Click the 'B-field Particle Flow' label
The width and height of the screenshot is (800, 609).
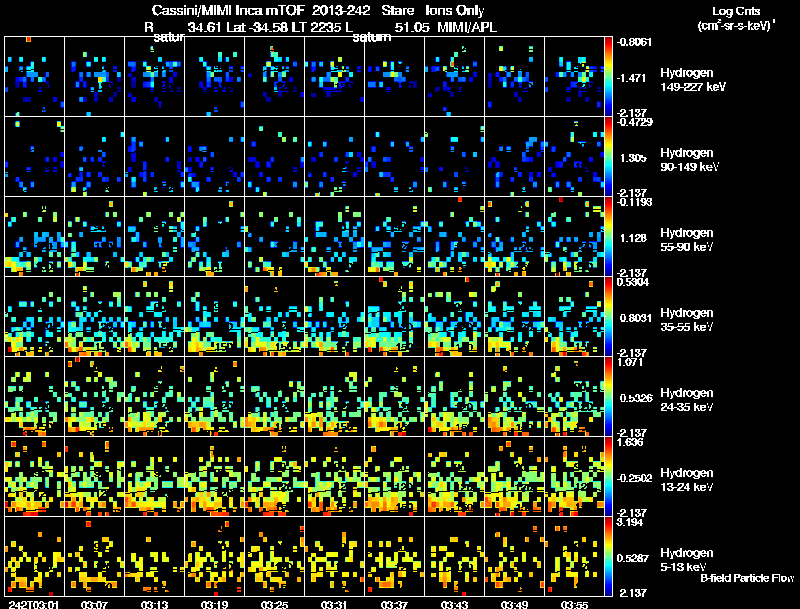pos(747,578)
